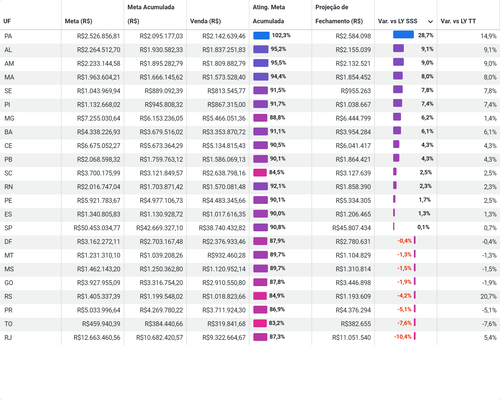Select the SP row UF cell
The image size is (500, 400).
click(x=8, y=228)
